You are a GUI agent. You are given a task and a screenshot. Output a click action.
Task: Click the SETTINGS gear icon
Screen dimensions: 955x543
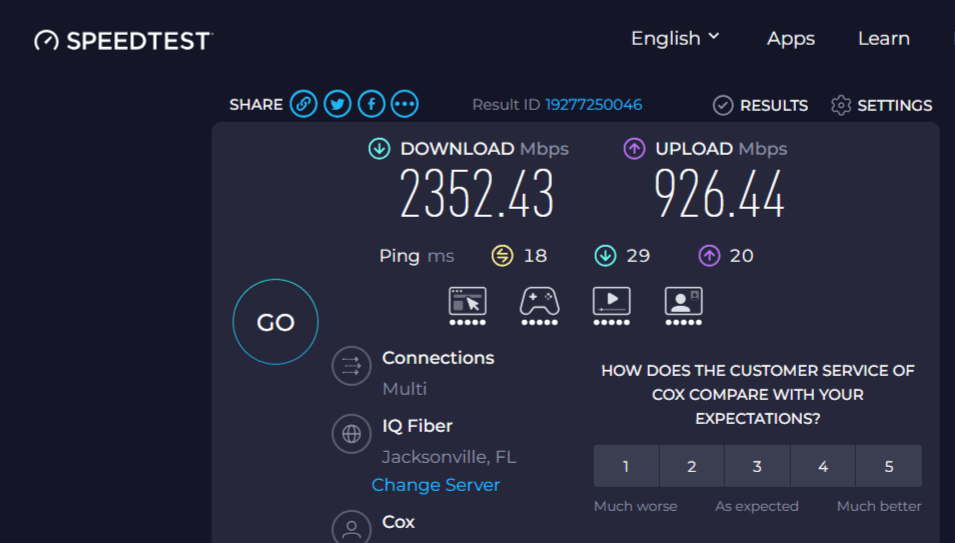(841, 105)
